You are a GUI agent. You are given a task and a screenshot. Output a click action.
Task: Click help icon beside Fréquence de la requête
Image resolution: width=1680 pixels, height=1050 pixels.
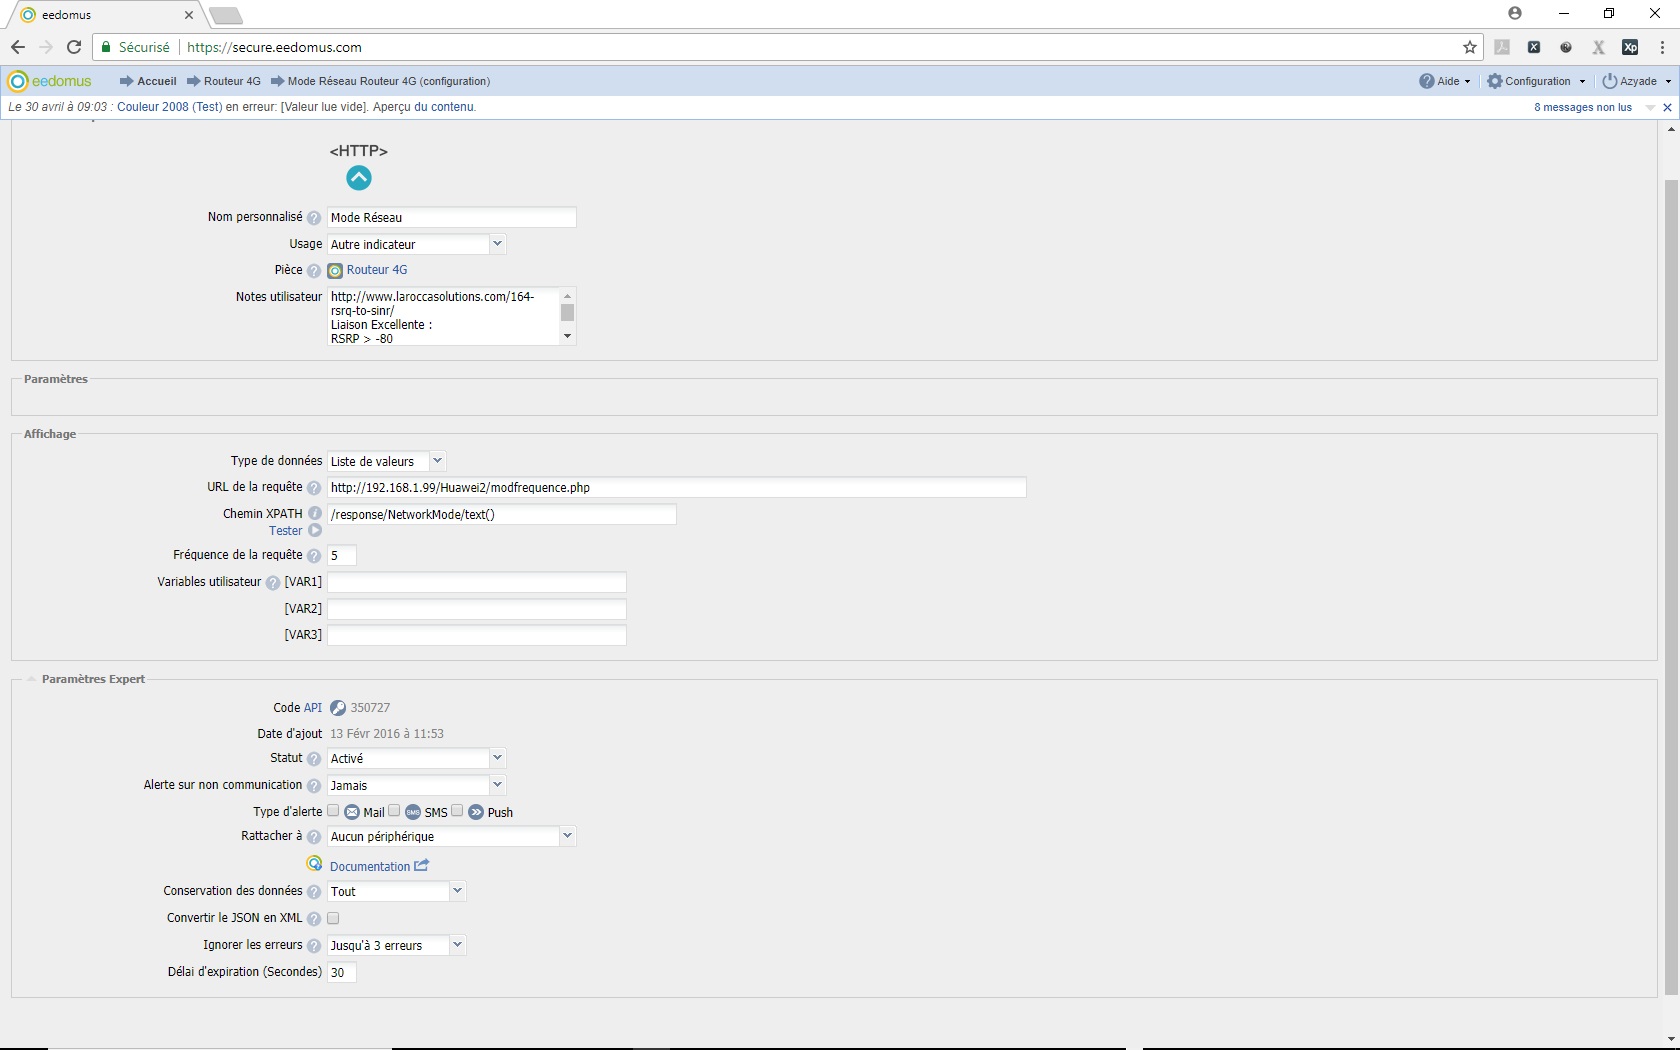(x=314, y=556)
